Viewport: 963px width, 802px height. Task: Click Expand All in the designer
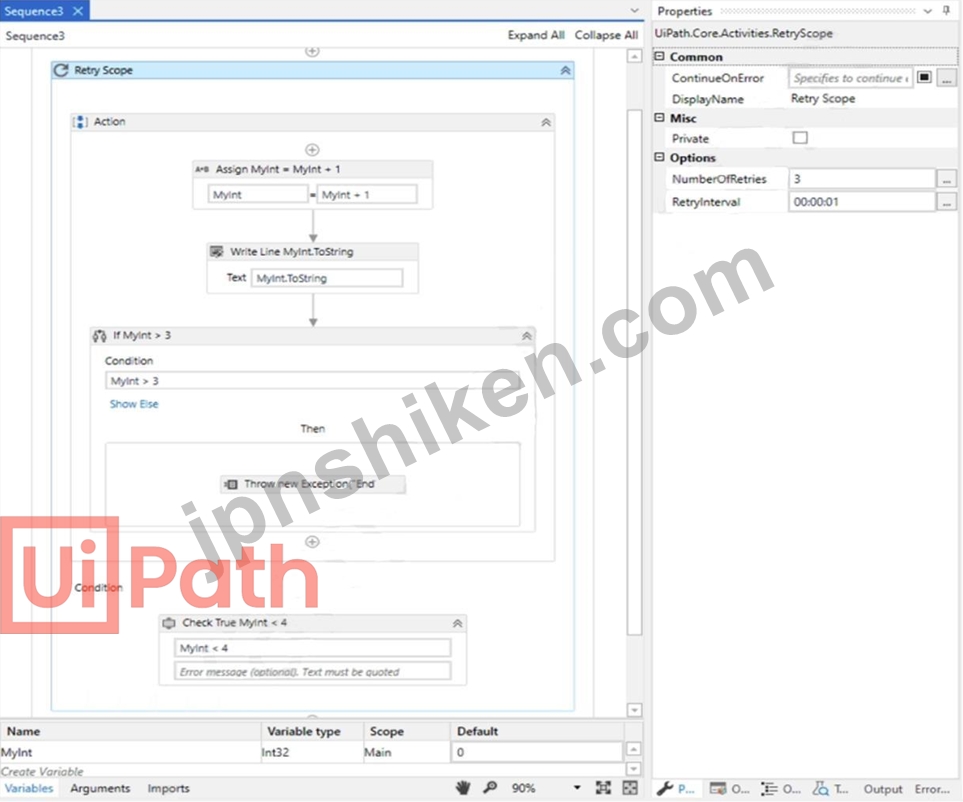[536, 34]
